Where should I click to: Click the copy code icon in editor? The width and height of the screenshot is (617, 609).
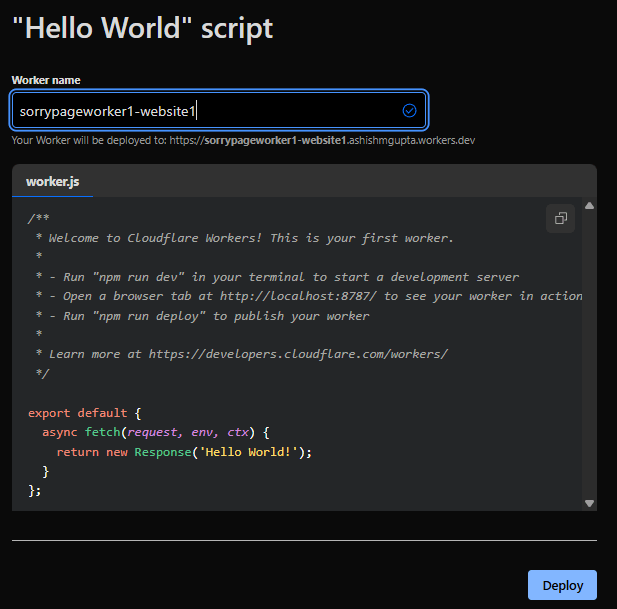pyautogui.click(x=560, y=219)
